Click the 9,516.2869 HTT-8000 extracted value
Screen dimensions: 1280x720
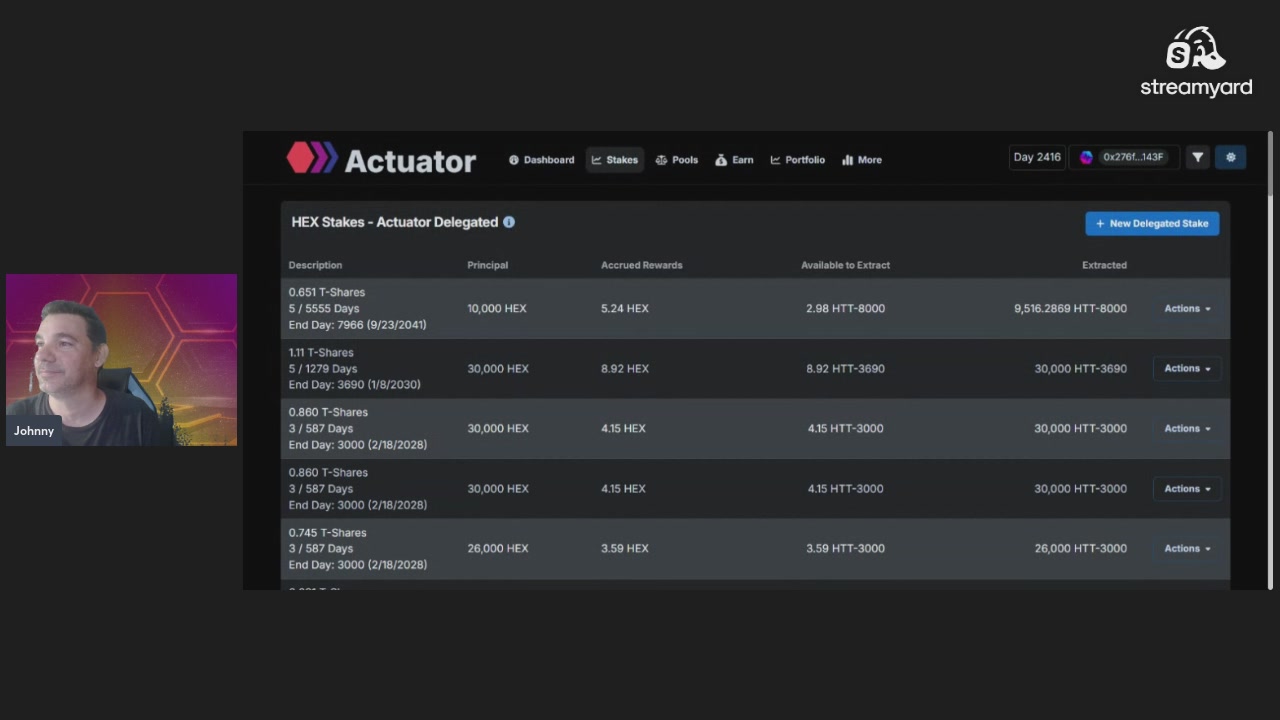coord(1070,308)
